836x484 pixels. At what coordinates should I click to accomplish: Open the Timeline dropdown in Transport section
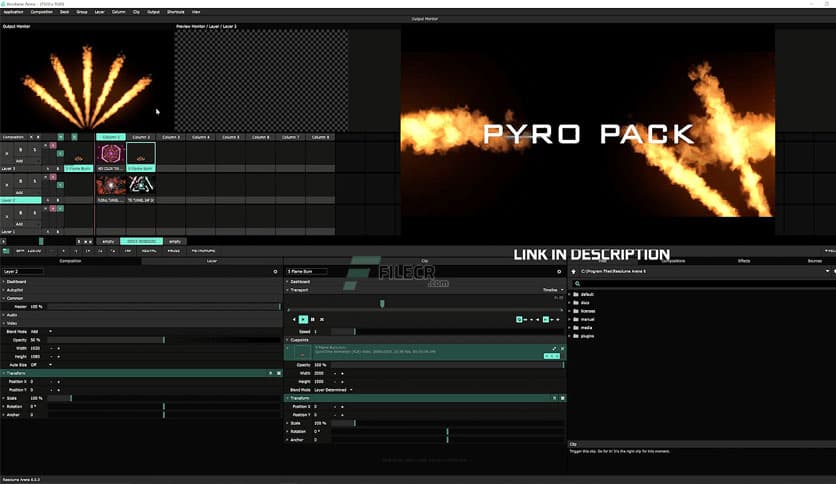point(551,290)
